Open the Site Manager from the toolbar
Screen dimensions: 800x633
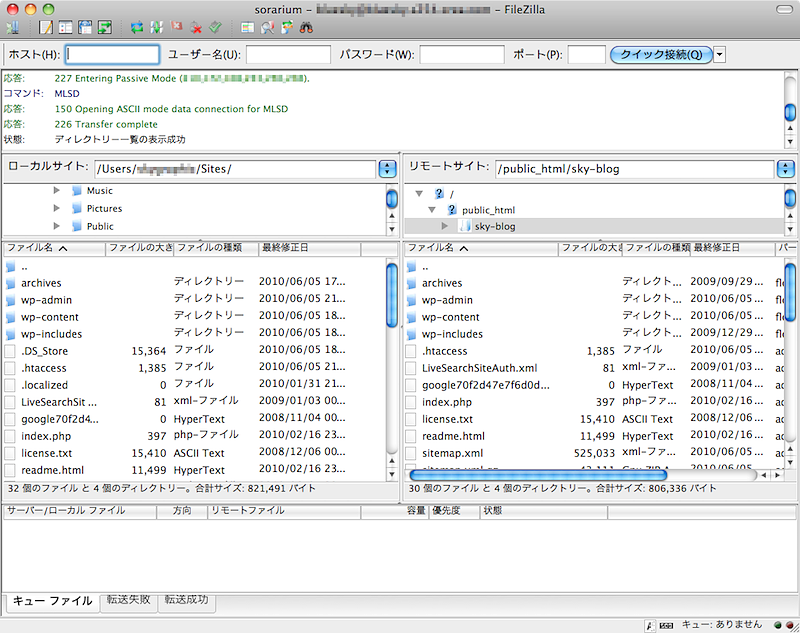pyautogui.click(x=12, y=28)
